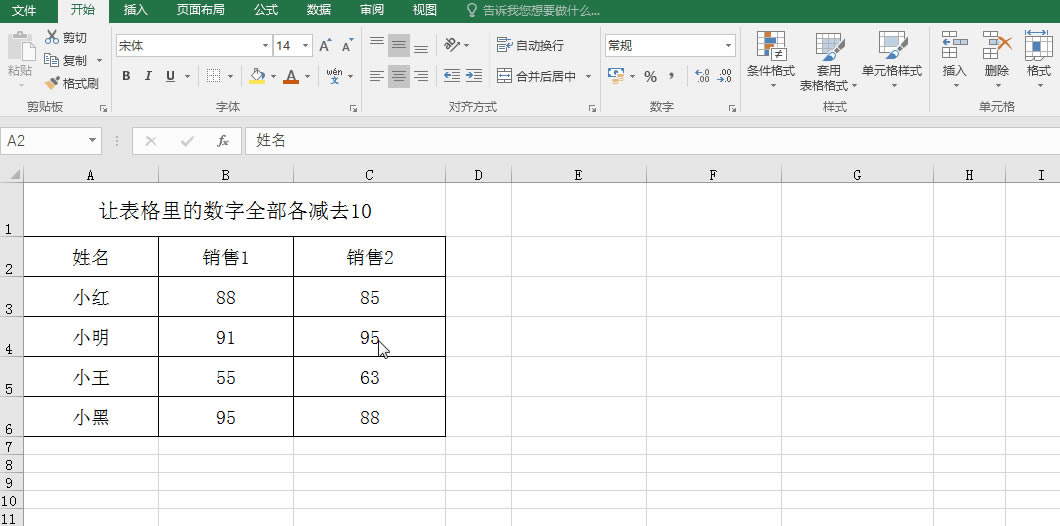Expand the Name Box dropdown arrow
The height and width of the screenshot is (526, 1060).
93,141
